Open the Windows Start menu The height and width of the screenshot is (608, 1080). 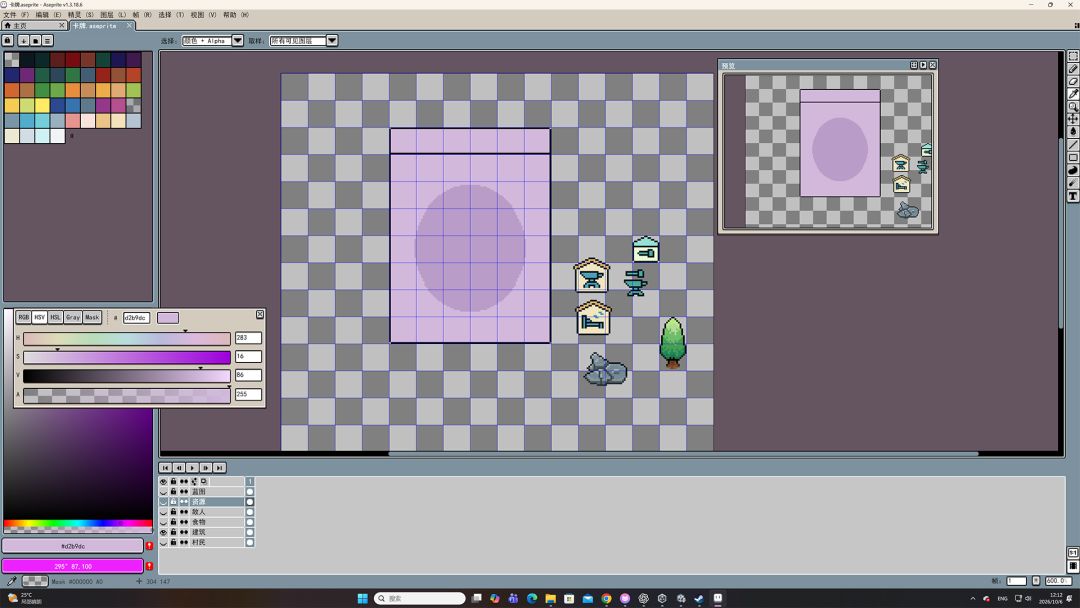point(362,598)
